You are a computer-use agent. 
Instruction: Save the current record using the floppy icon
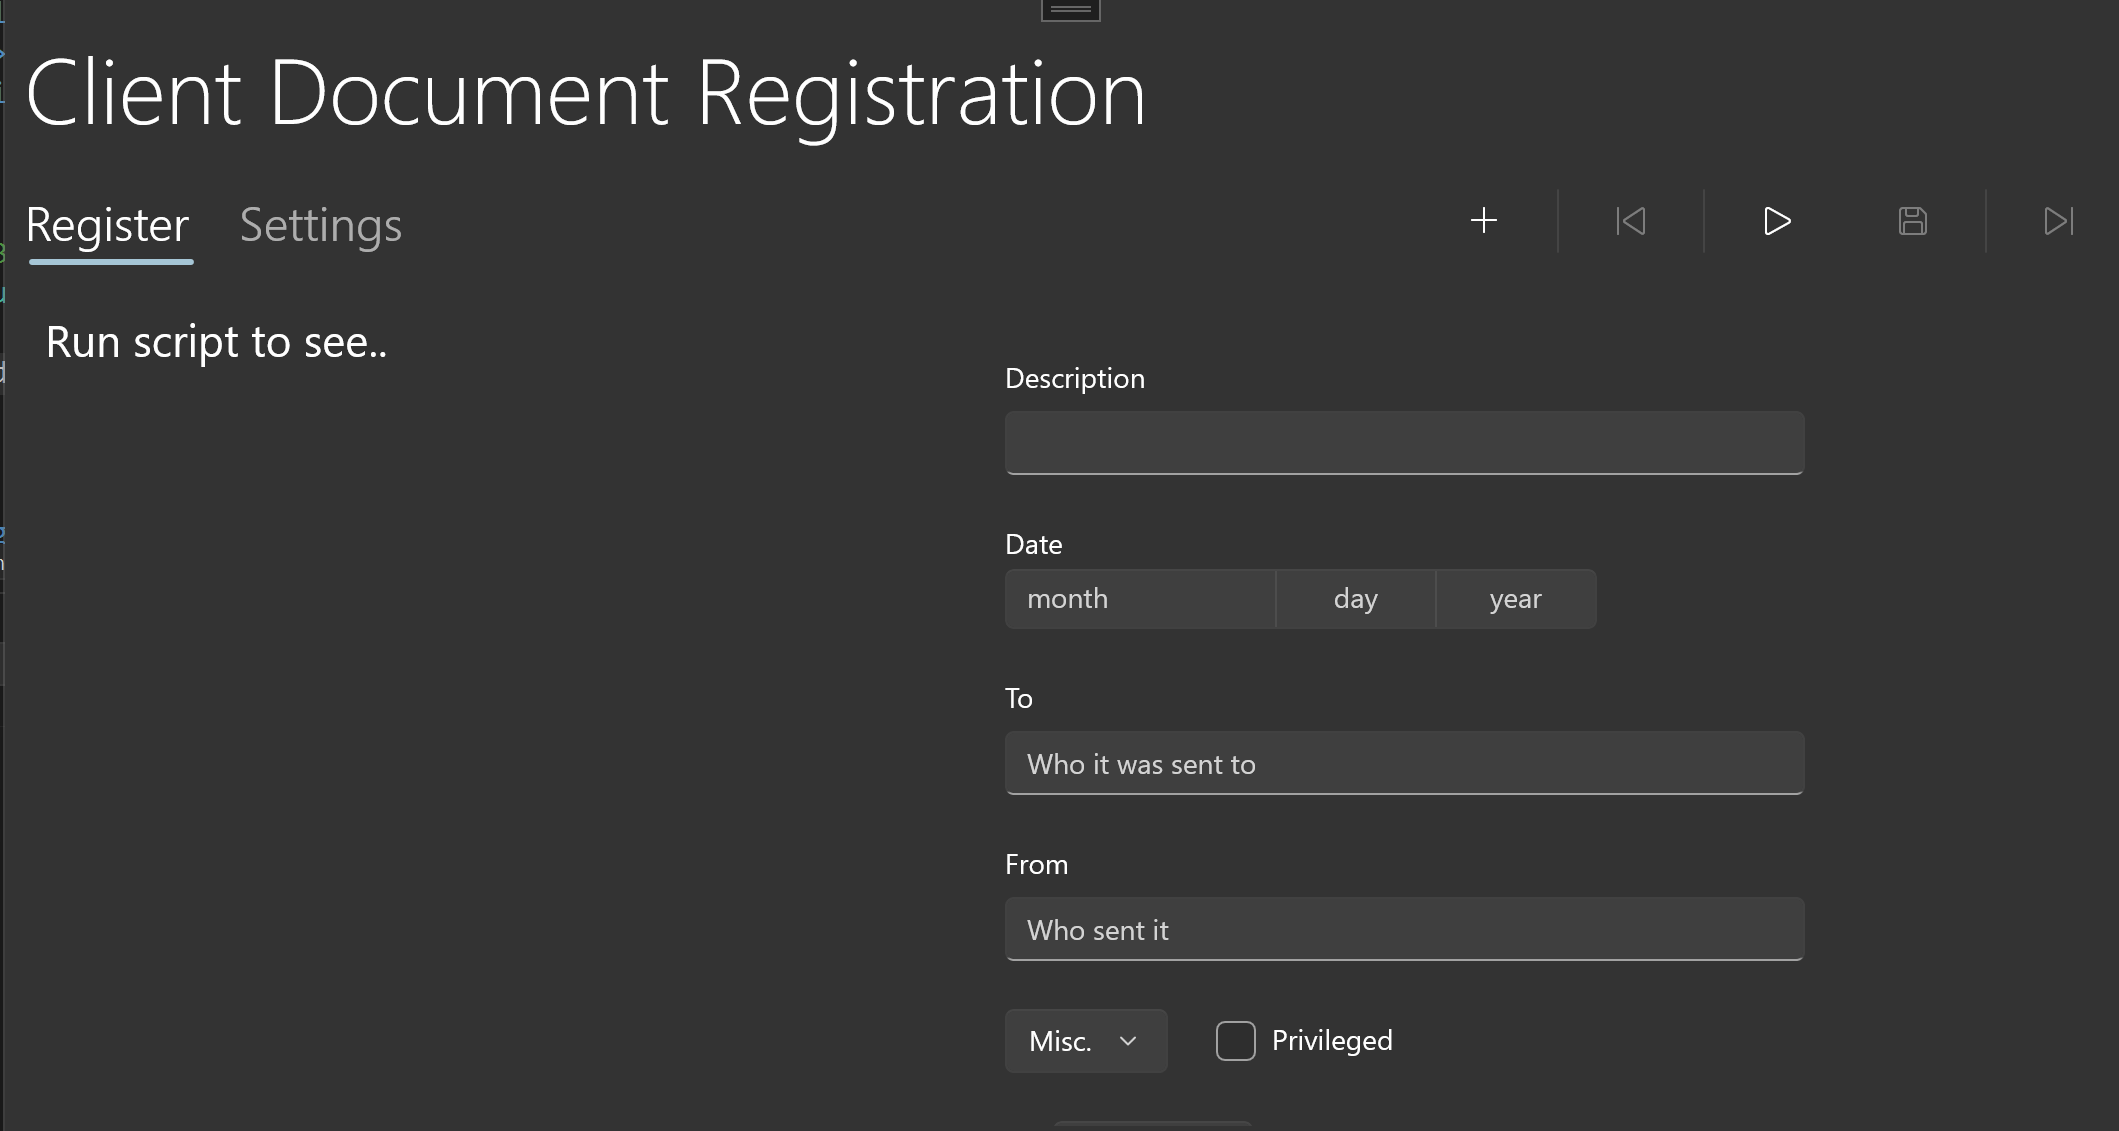pos(1912,221)
